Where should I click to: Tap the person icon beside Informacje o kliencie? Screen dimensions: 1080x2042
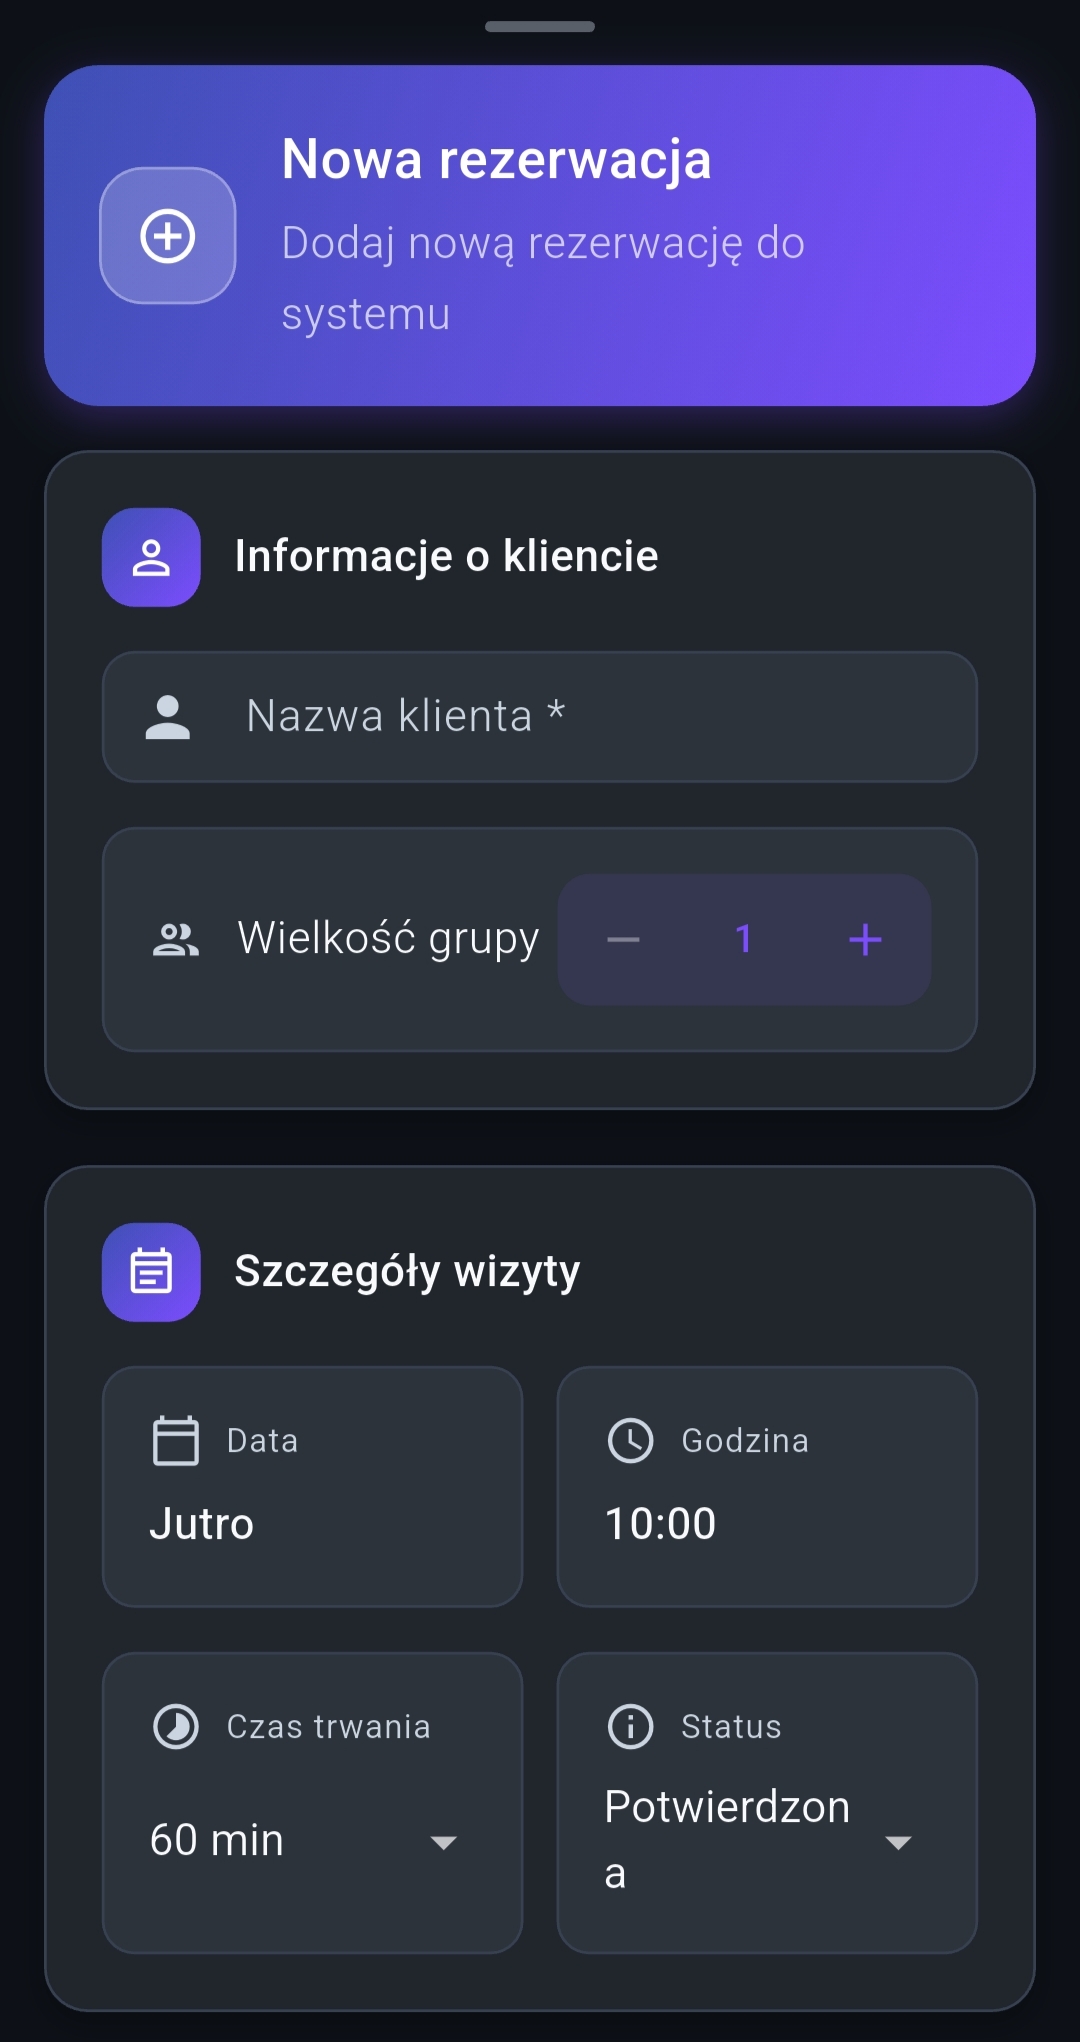click(x=151, y=557)
